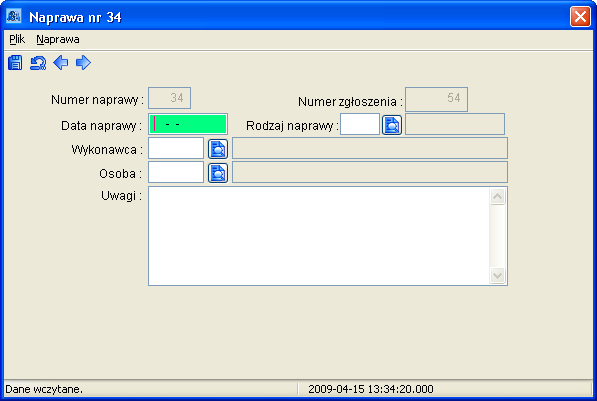The image size is (597, 401).
Task: Click the Undo/revert changes toolbar icon
Action: click(x=38, y=63)
